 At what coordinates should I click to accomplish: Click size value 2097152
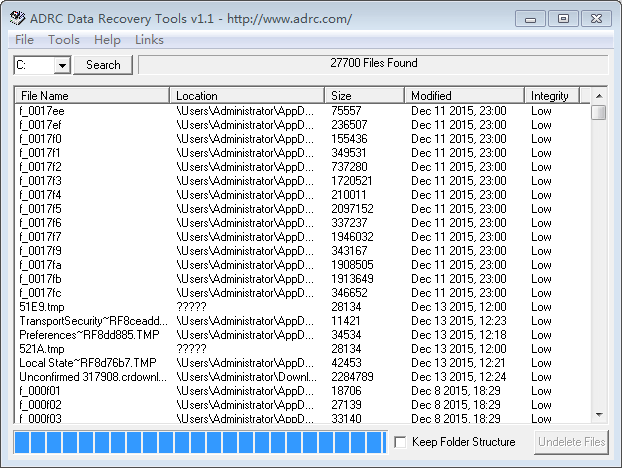(353, 209)
